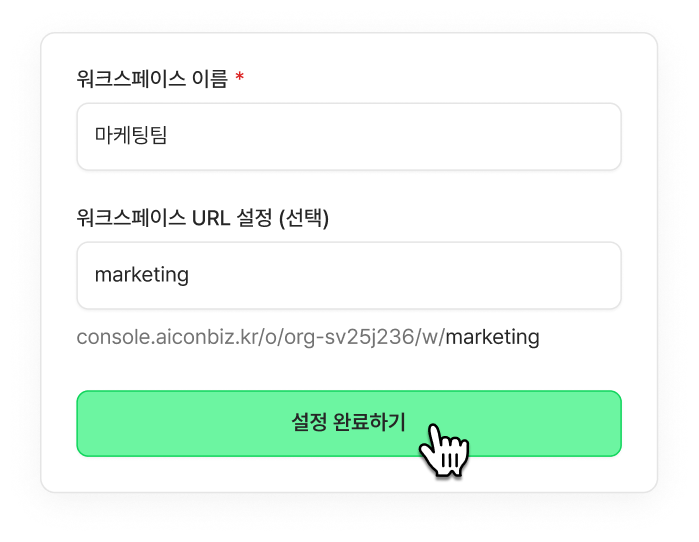Click the word 이름 in the first label
The width and height of the screenshot is (699, 542).
point(210,79)
